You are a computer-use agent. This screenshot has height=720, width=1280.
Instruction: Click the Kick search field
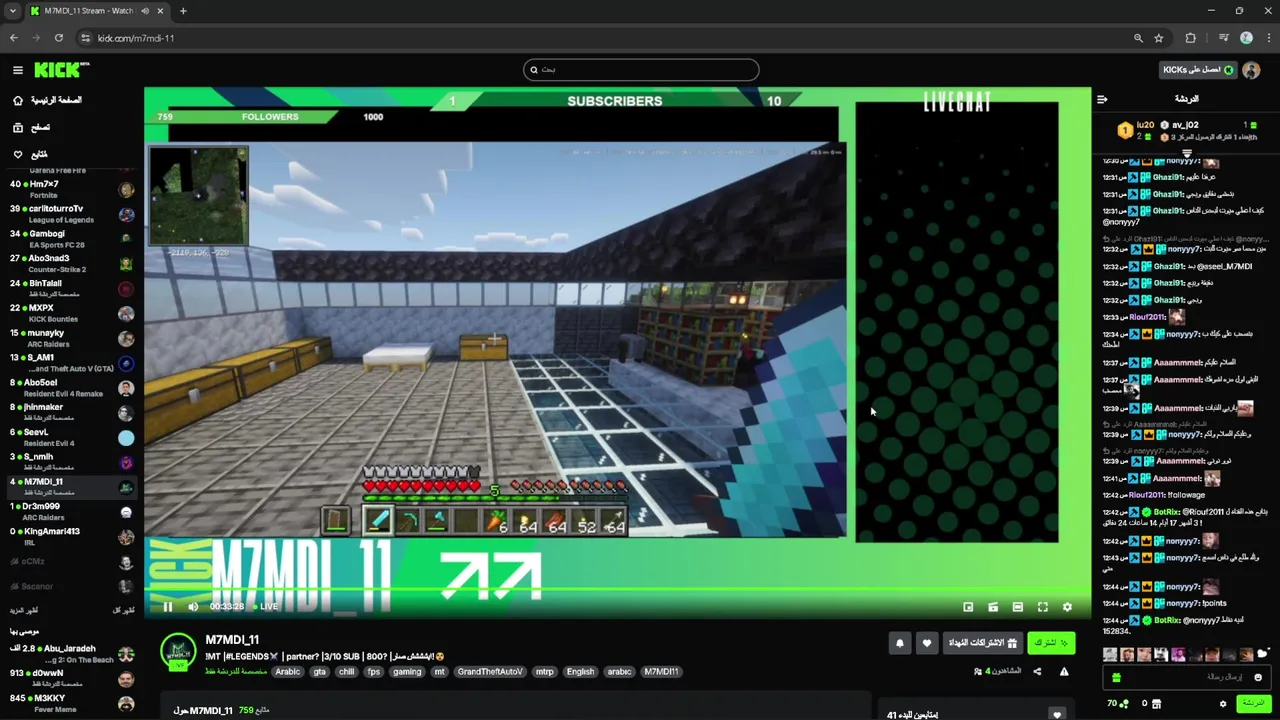coord(641,70)
